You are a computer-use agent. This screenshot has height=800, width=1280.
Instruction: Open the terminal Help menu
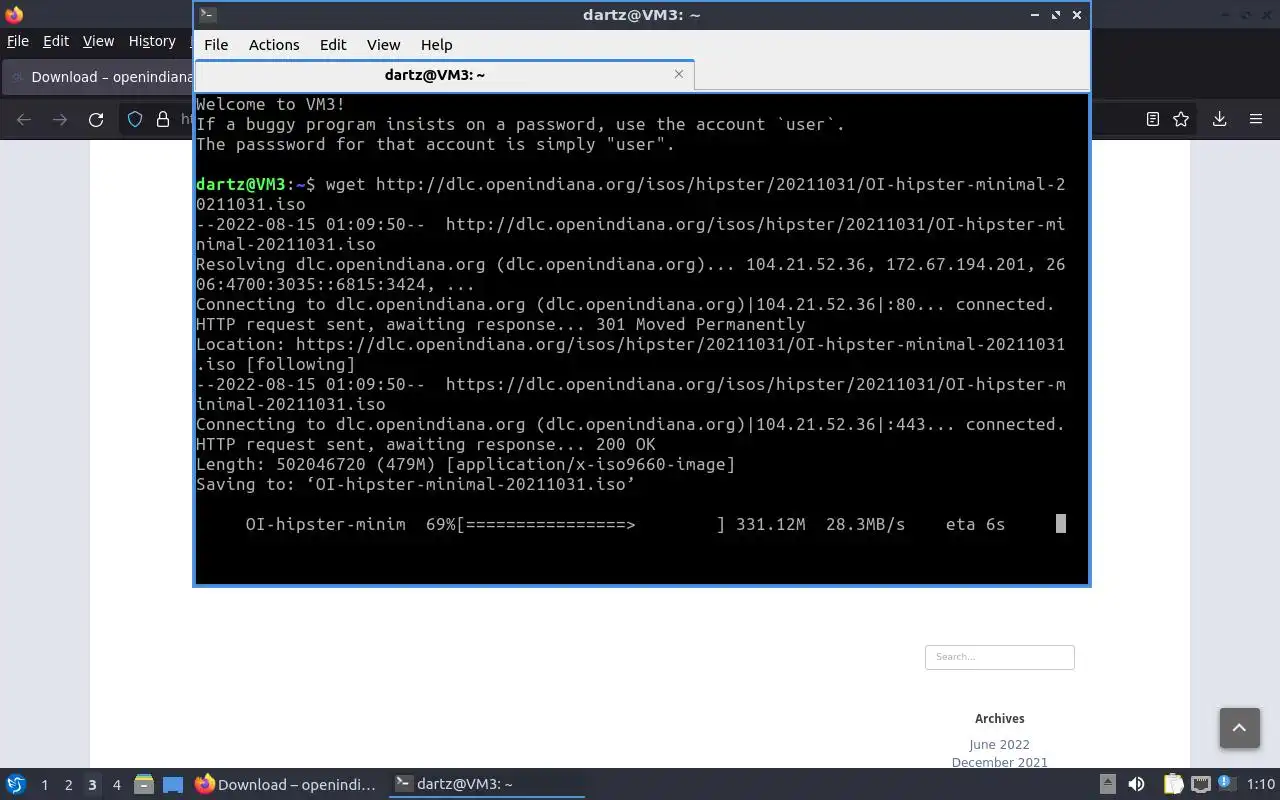[436, 45]
